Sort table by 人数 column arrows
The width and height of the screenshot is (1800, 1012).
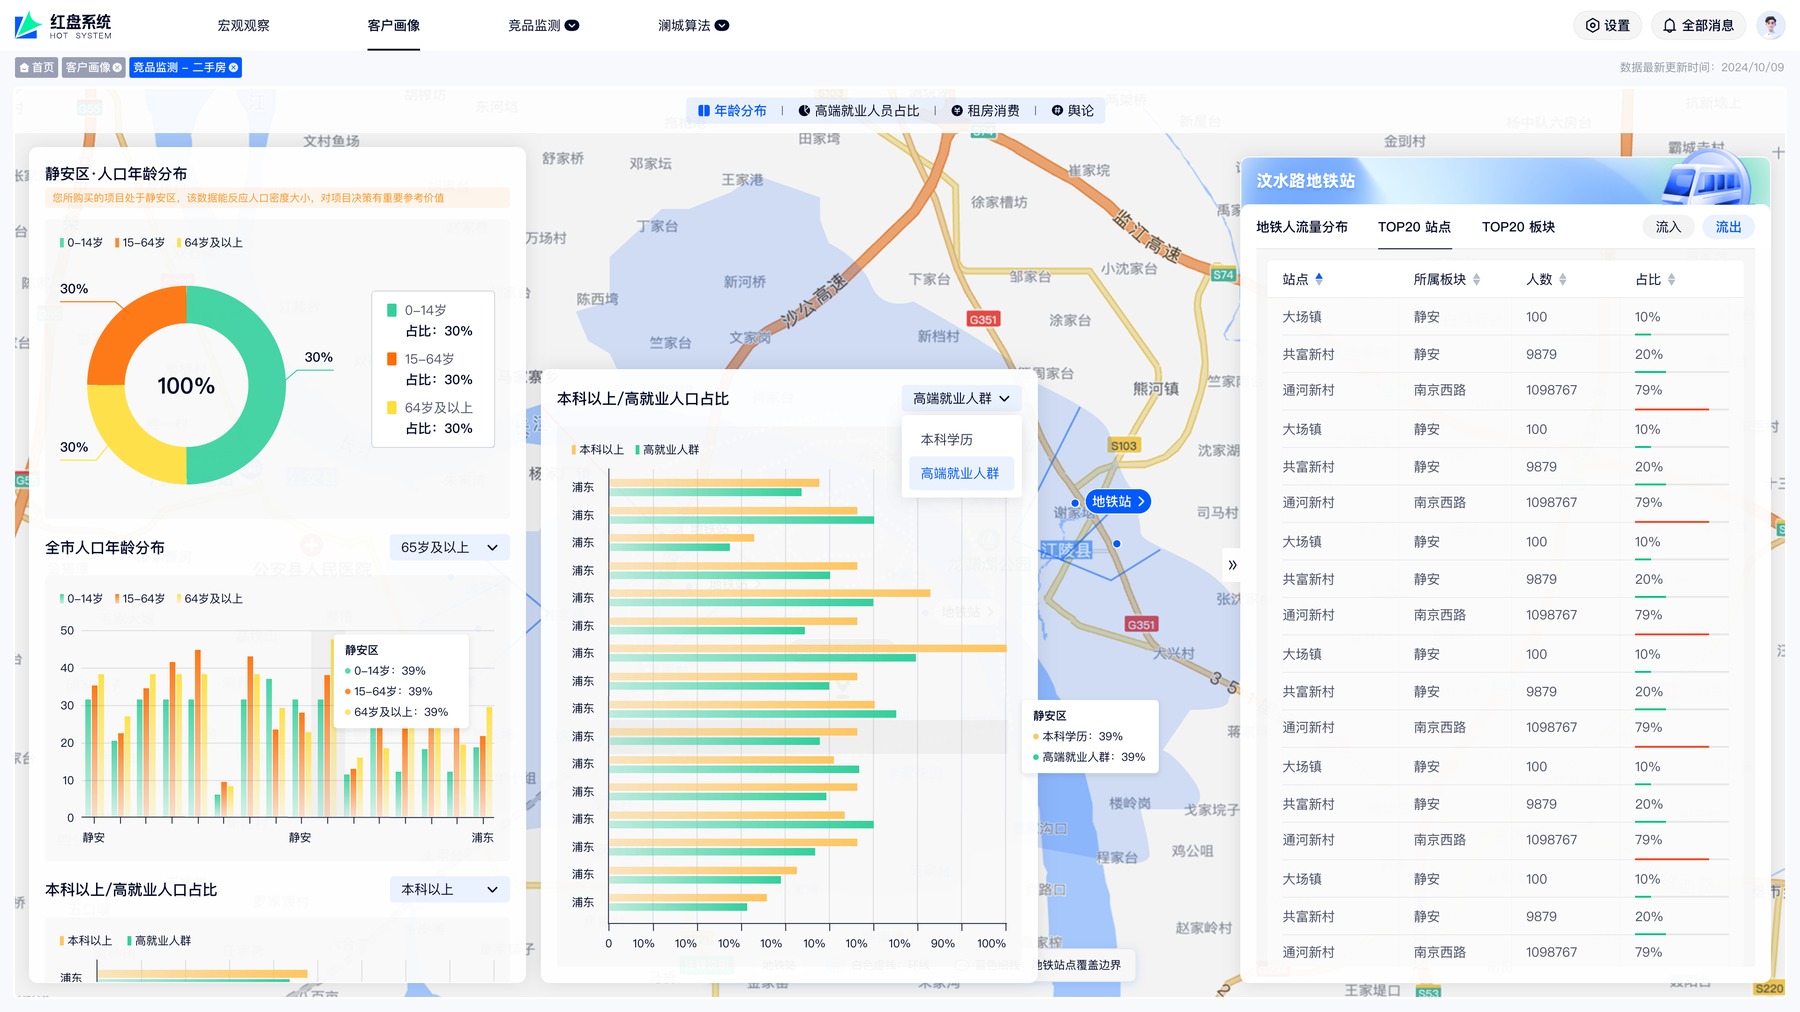pos(1563,280)
